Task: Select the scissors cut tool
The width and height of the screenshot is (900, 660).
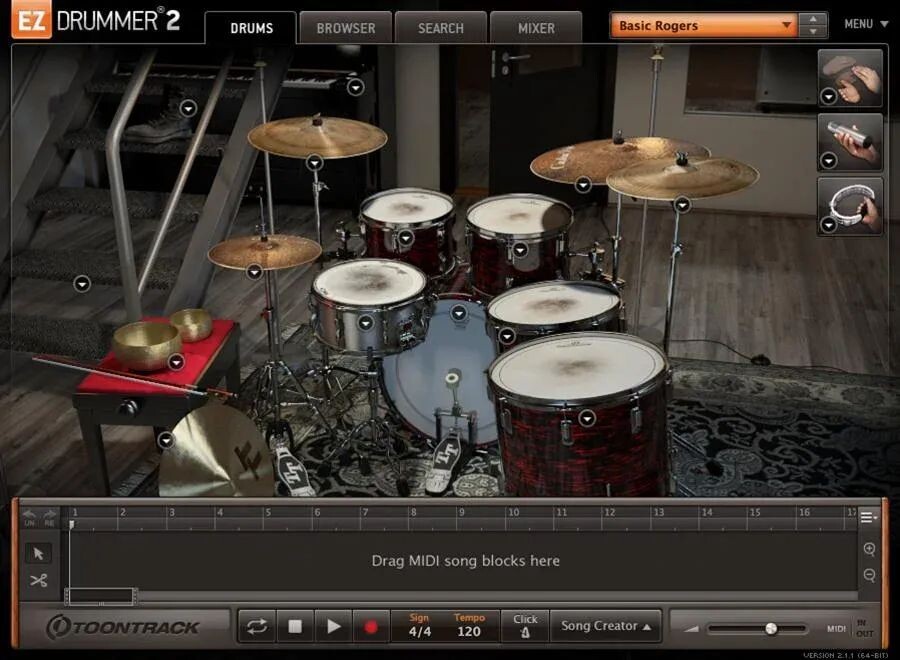Action: [x=36, y=580]
